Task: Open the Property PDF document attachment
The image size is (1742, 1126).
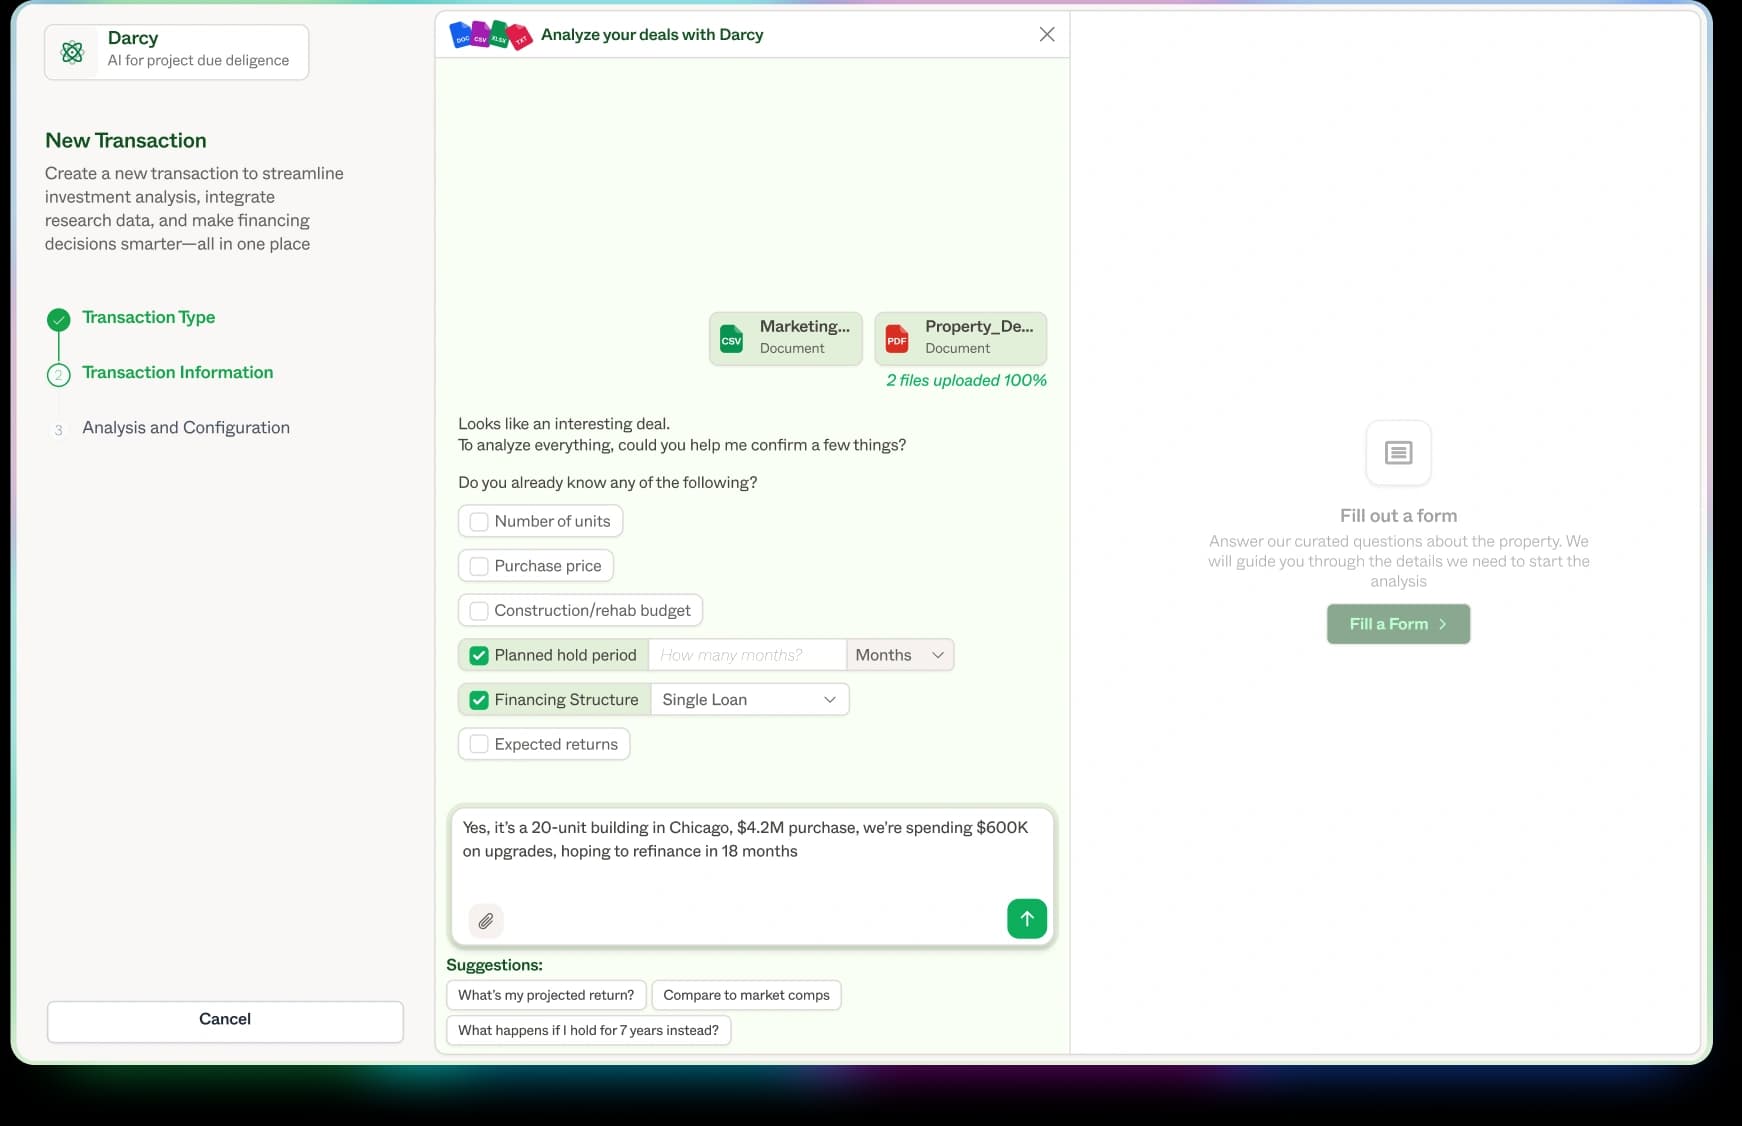Action: (x=960, y=338)
